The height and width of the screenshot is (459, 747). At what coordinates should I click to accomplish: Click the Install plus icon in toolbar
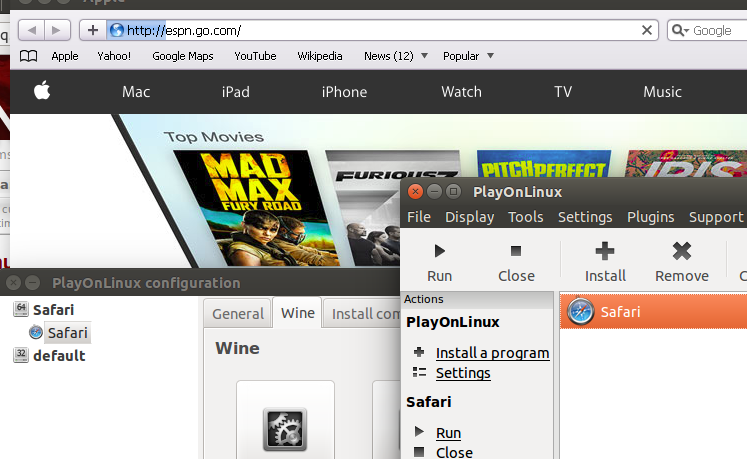pyautogui.click(x=605, y=251)
